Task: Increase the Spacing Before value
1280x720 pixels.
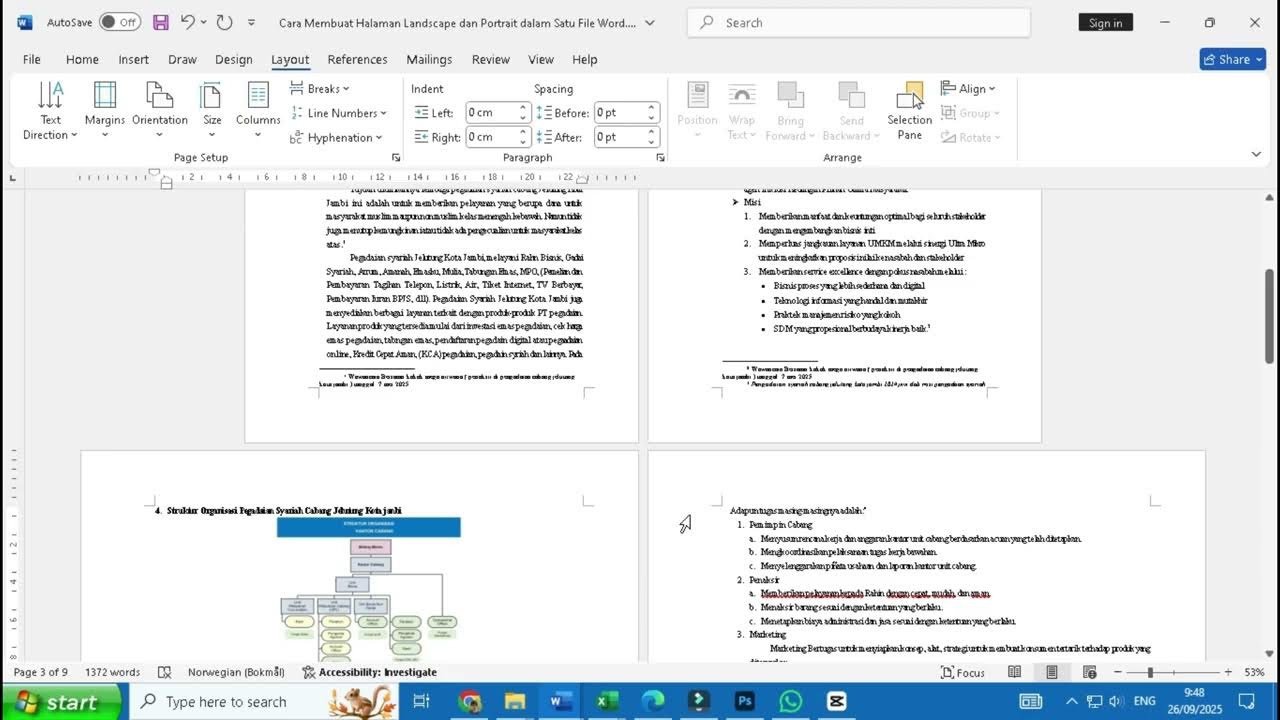Action: click(652, 108)
